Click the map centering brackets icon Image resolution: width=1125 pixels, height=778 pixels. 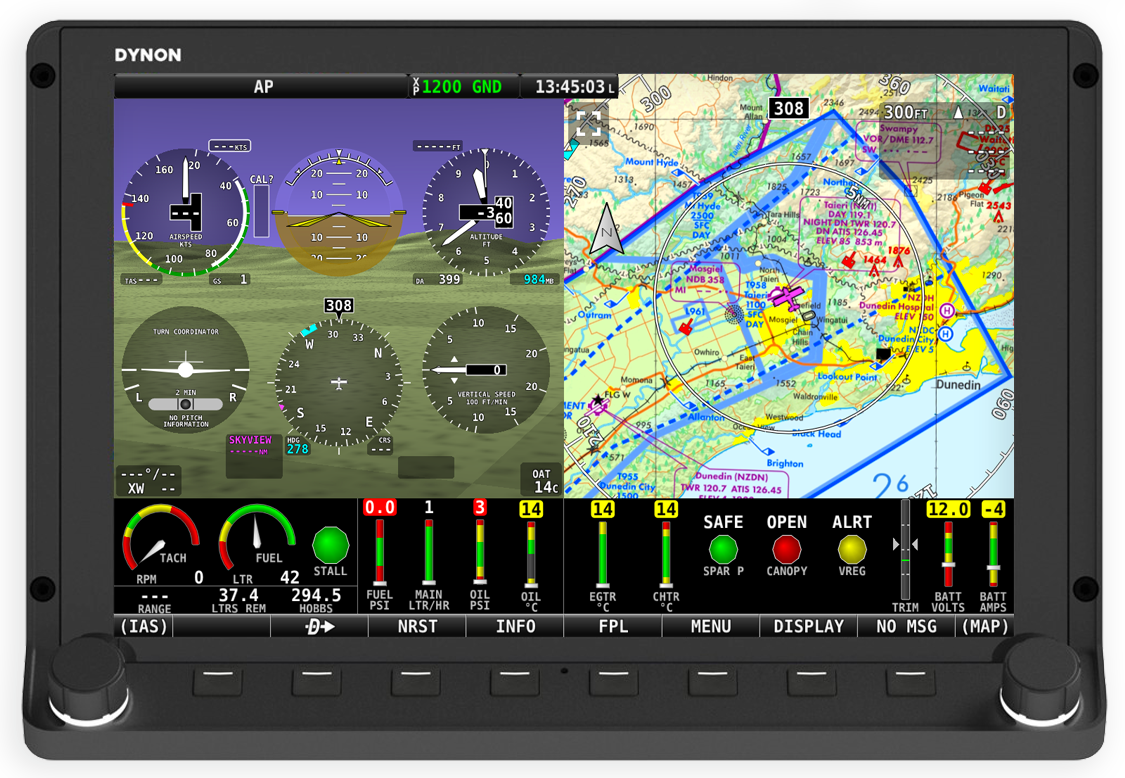point(591,125)
